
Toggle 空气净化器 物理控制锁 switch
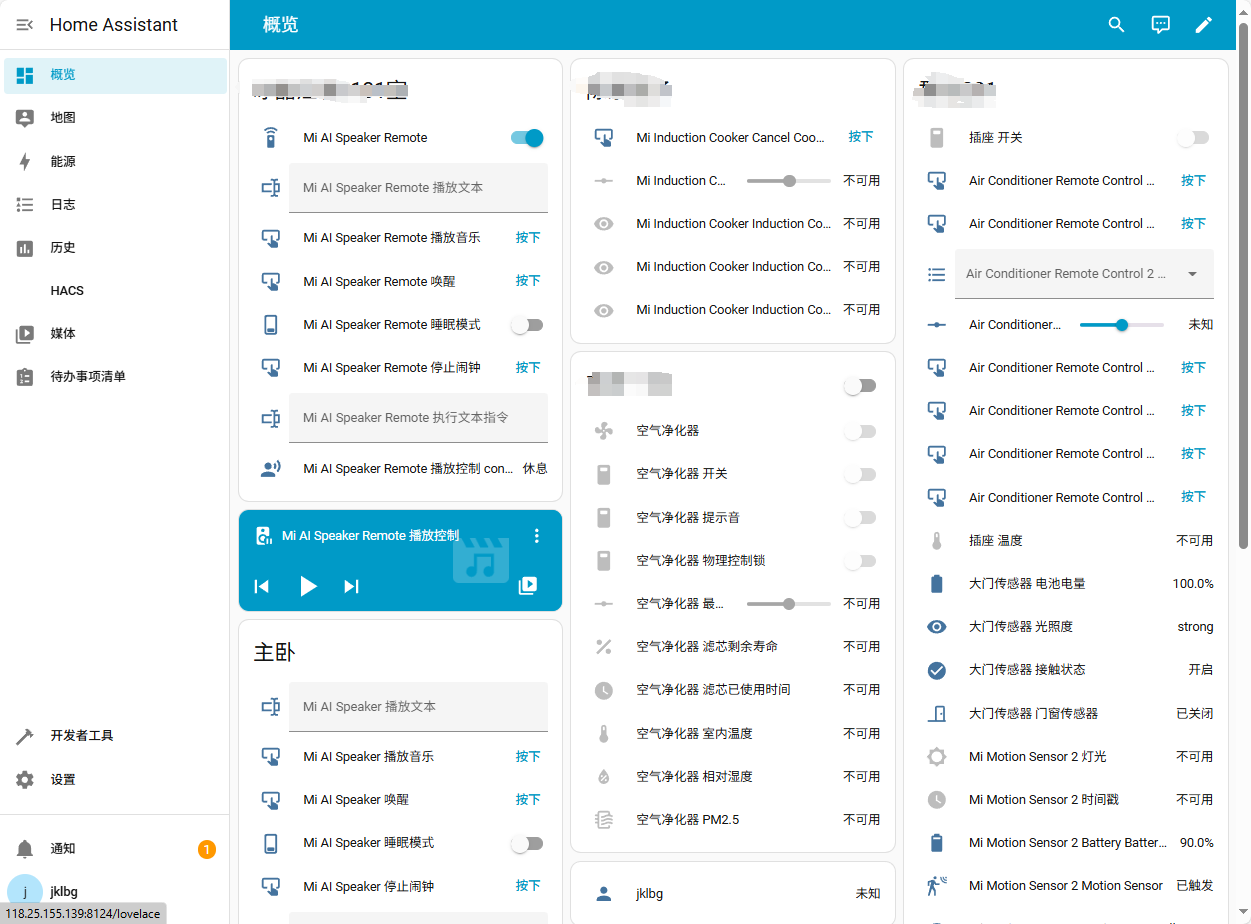(x=860, y=561)
